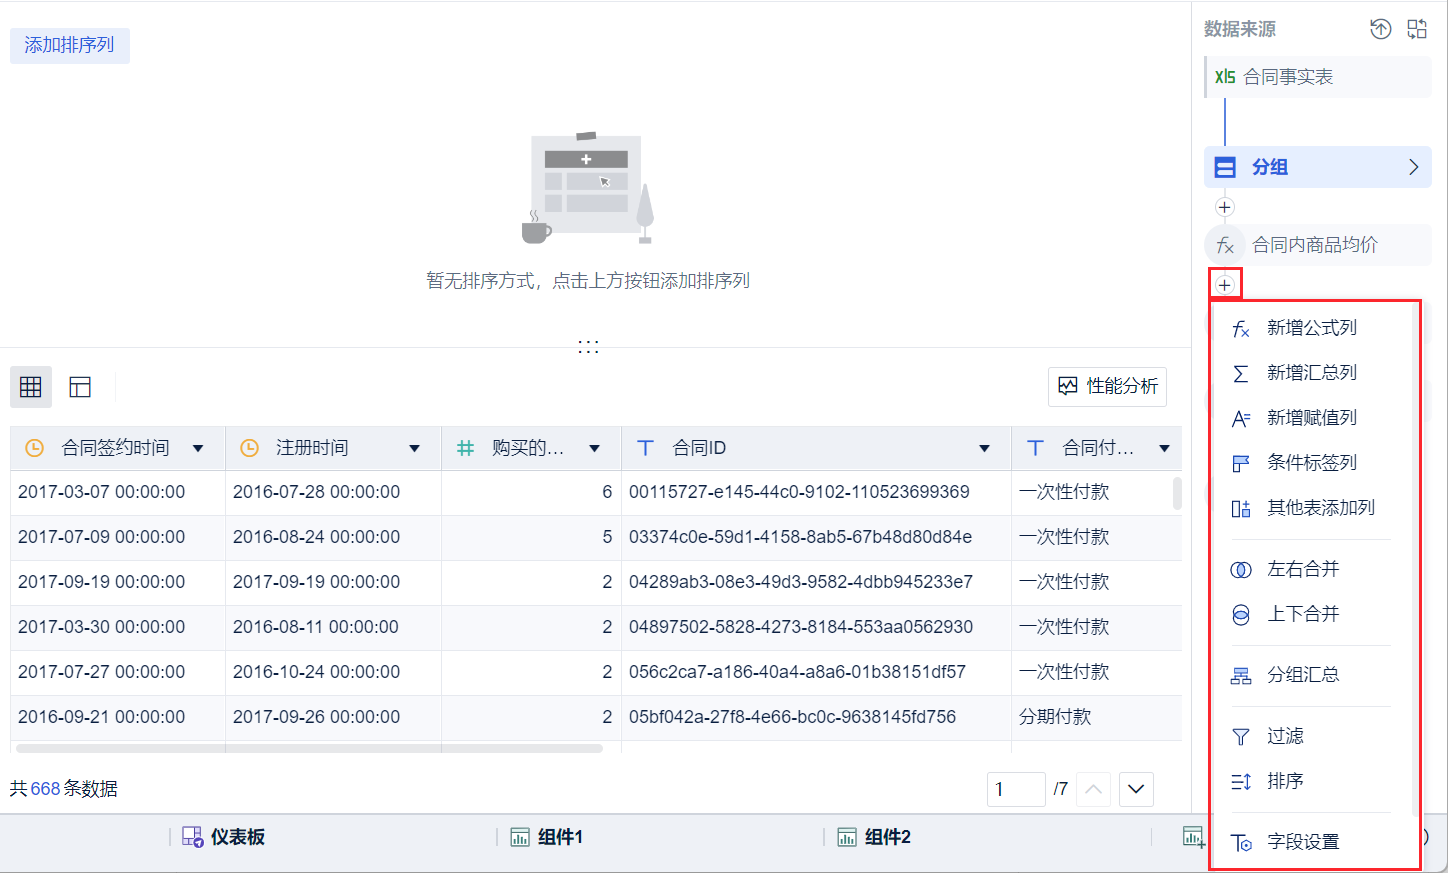
Task: Select cell 05bf042a-27f8-4e66-bc0c-9638145fd756
Action: (x=816, y=717)
